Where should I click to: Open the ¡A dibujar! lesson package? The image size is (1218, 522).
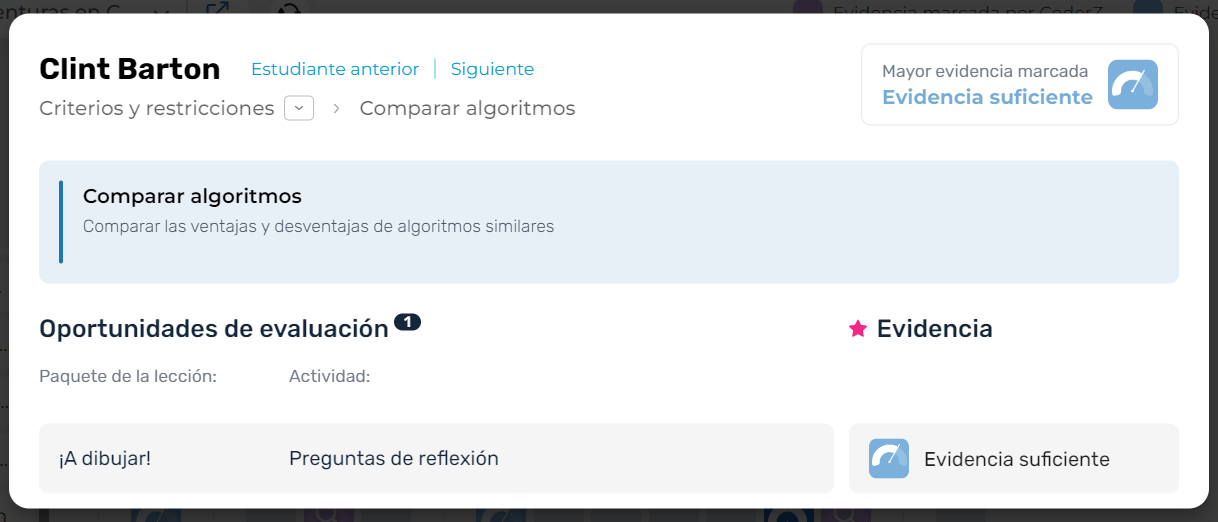pyautogui.click(x=105, y=459)
